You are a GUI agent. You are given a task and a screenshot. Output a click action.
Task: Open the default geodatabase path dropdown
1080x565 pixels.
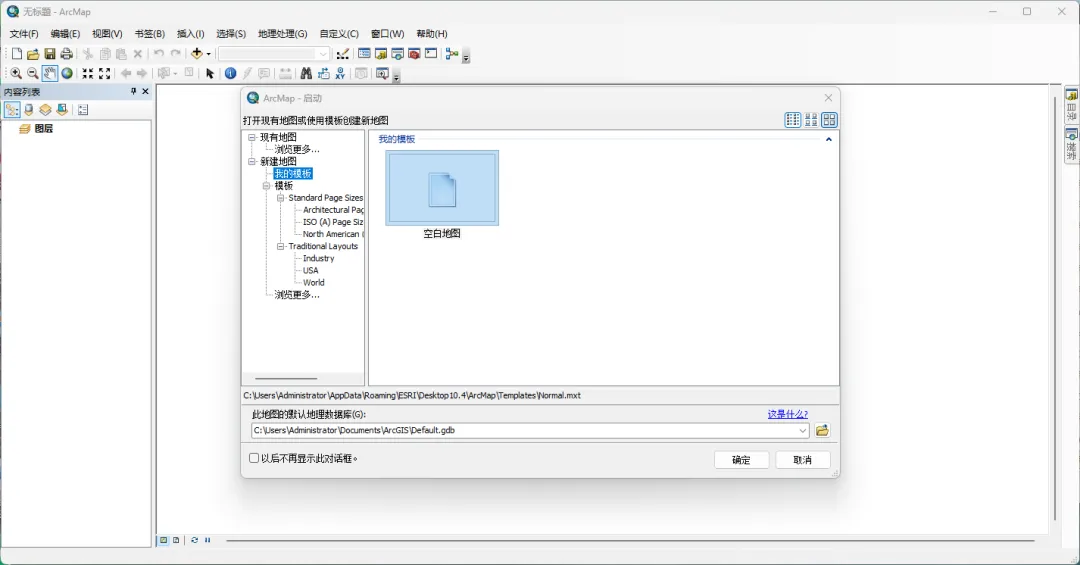coord(802,431)
